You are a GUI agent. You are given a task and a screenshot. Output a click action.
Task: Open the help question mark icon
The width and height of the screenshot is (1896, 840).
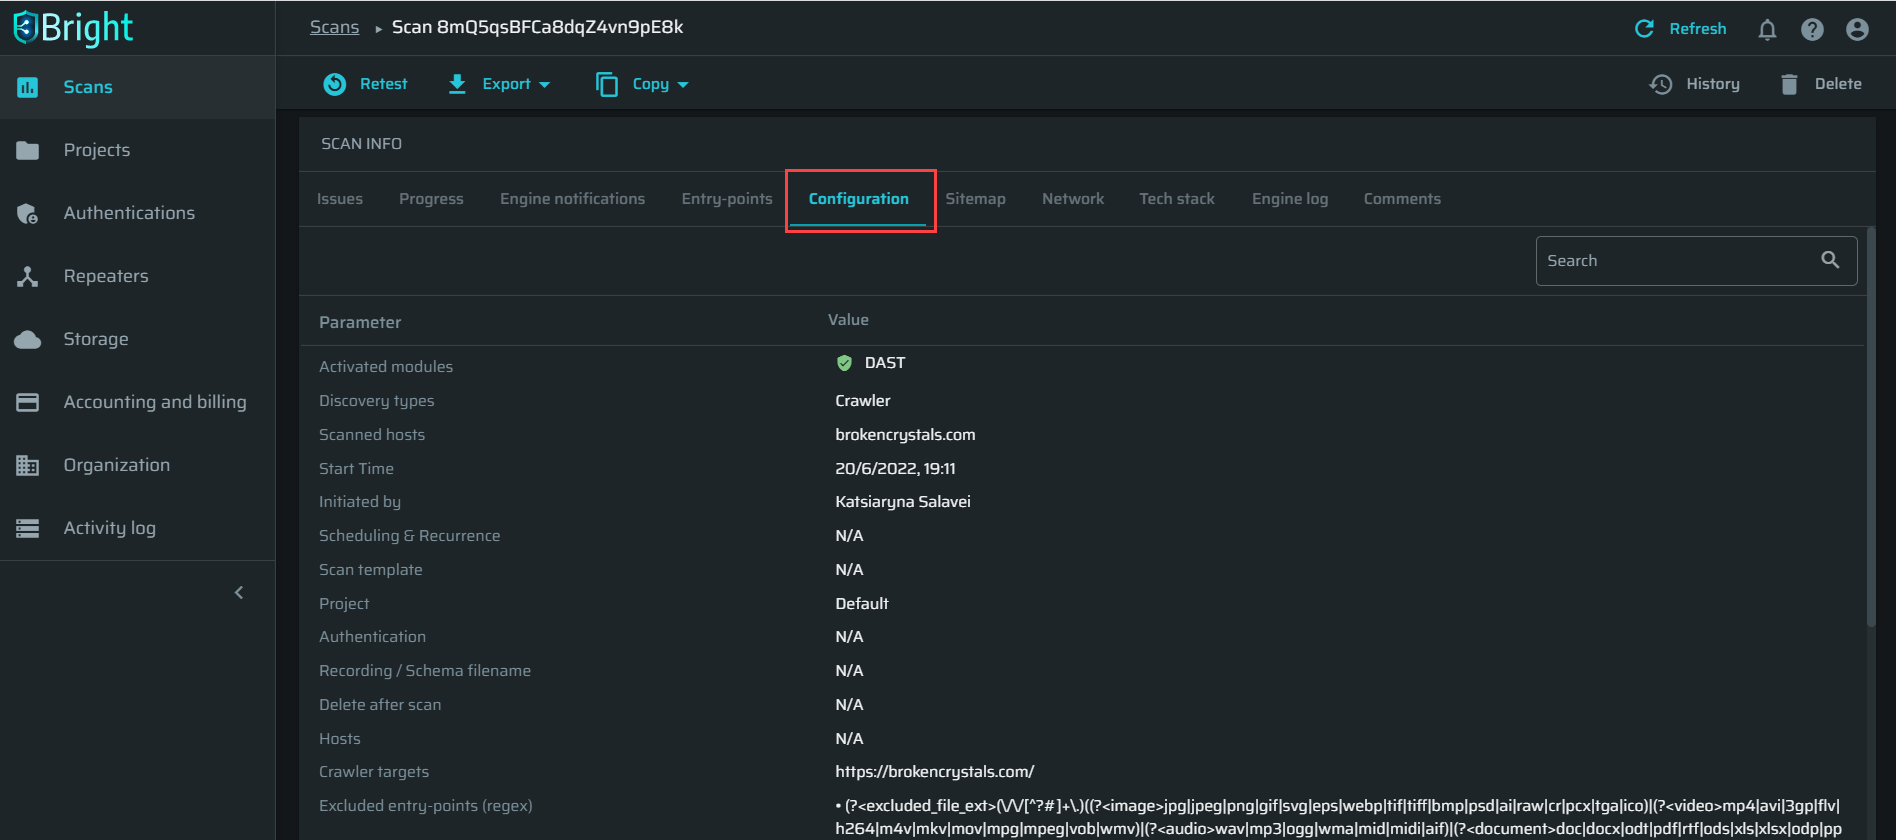pos(1812,30)
